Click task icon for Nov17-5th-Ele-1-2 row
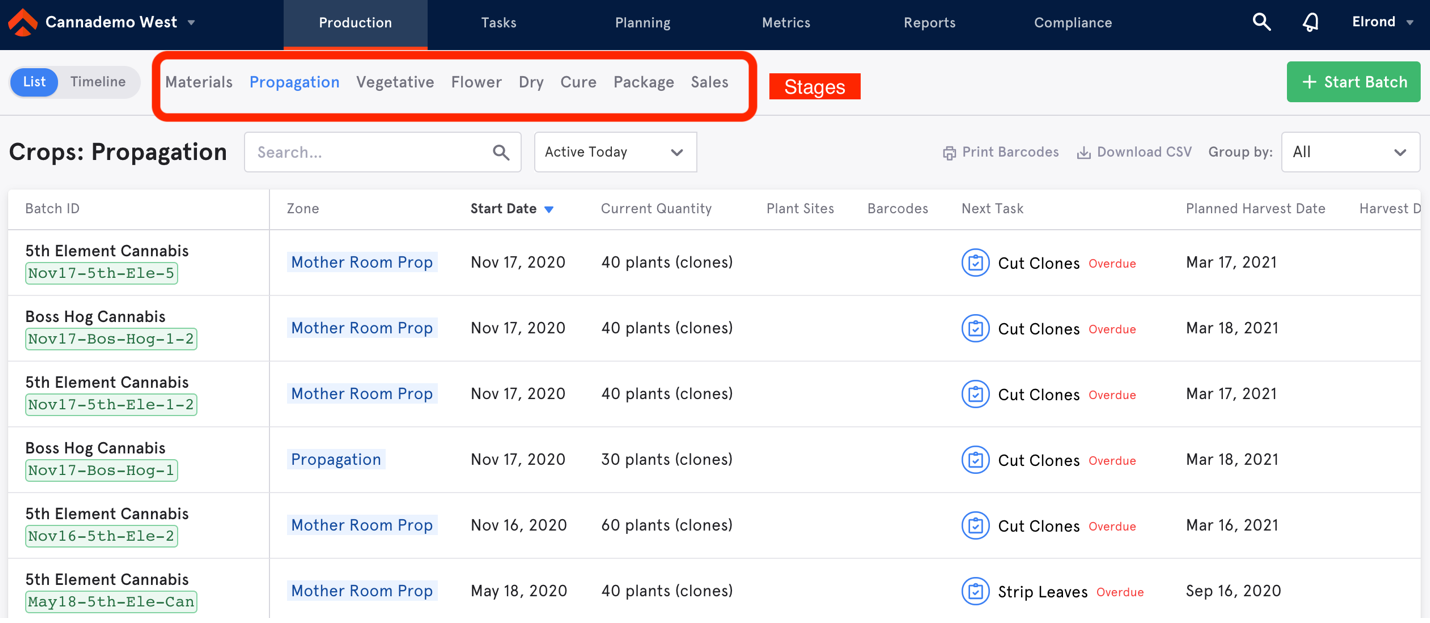 pos(975,394)
